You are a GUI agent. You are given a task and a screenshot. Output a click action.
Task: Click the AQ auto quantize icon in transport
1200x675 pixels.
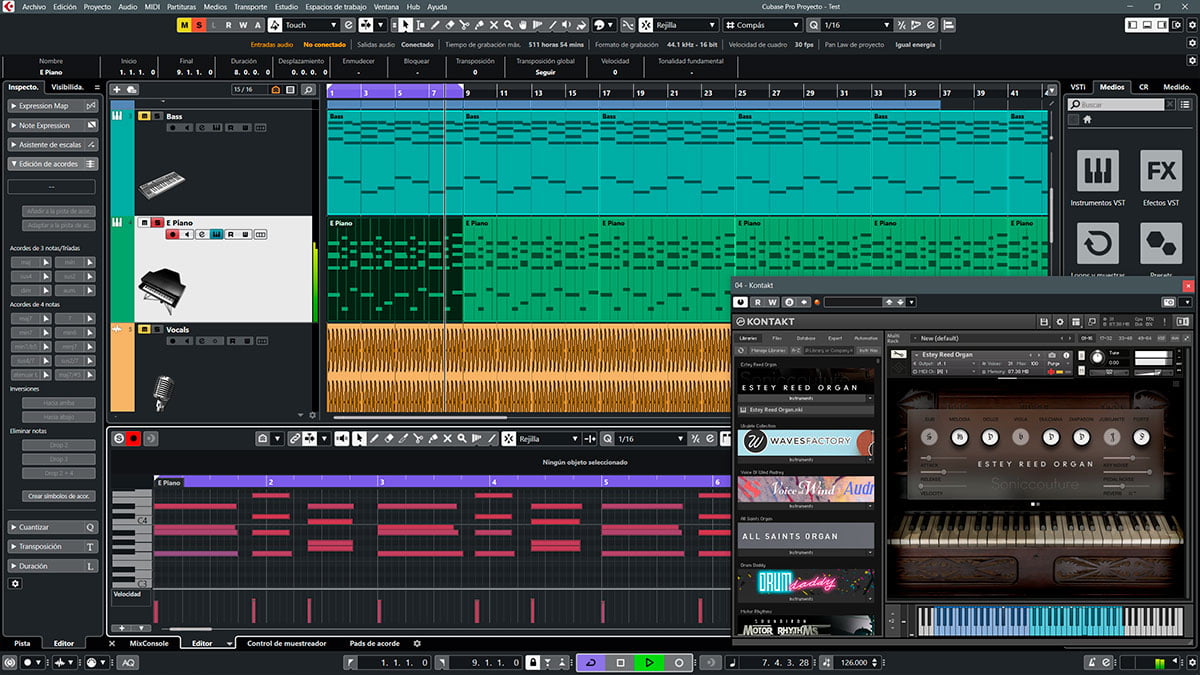(129, 662)
